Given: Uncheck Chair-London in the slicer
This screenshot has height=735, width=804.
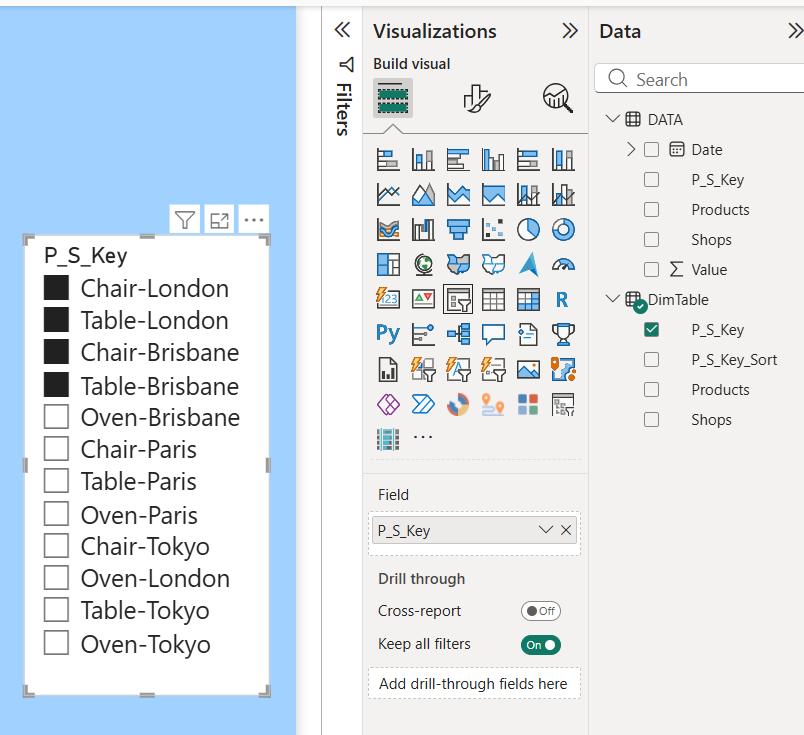Looking at the screenshot, I should coord(56,288).
